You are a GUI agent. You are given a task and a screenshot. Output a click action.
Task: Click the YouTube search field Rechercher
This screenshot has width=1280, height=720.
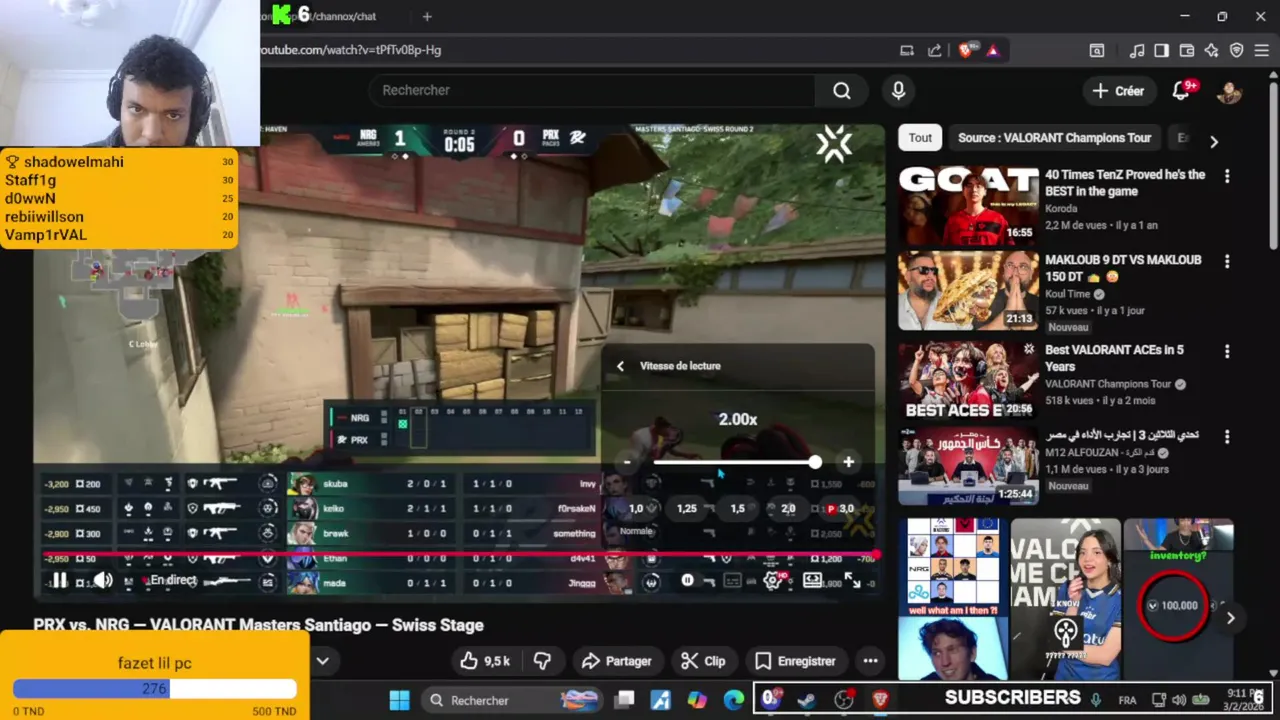tap(590, 90)
